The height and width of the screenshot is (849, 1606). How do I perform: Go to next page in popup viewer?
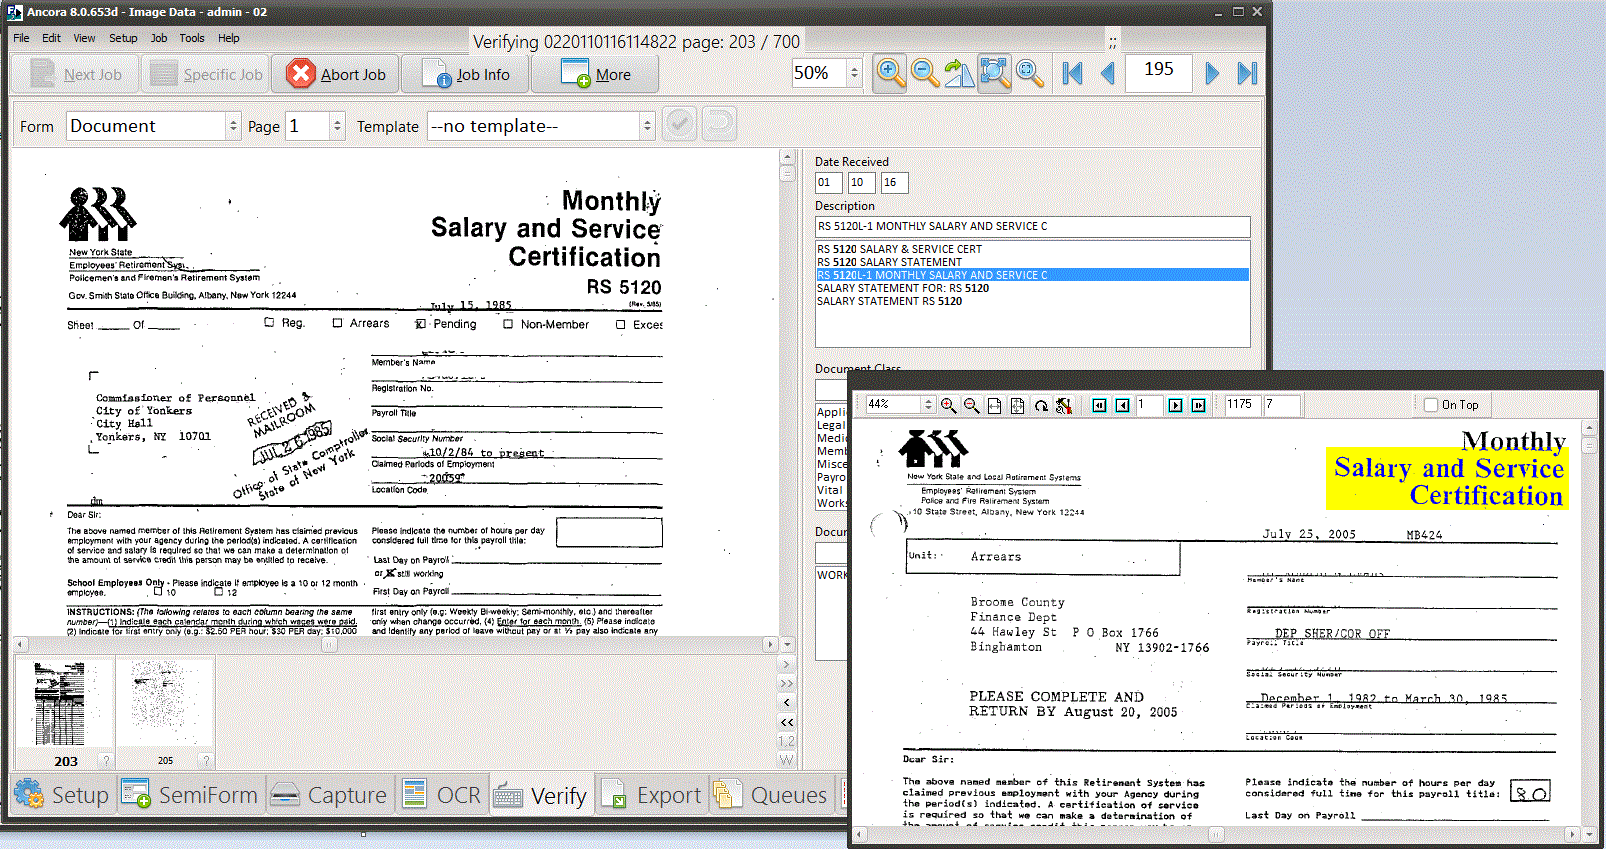1176,405
